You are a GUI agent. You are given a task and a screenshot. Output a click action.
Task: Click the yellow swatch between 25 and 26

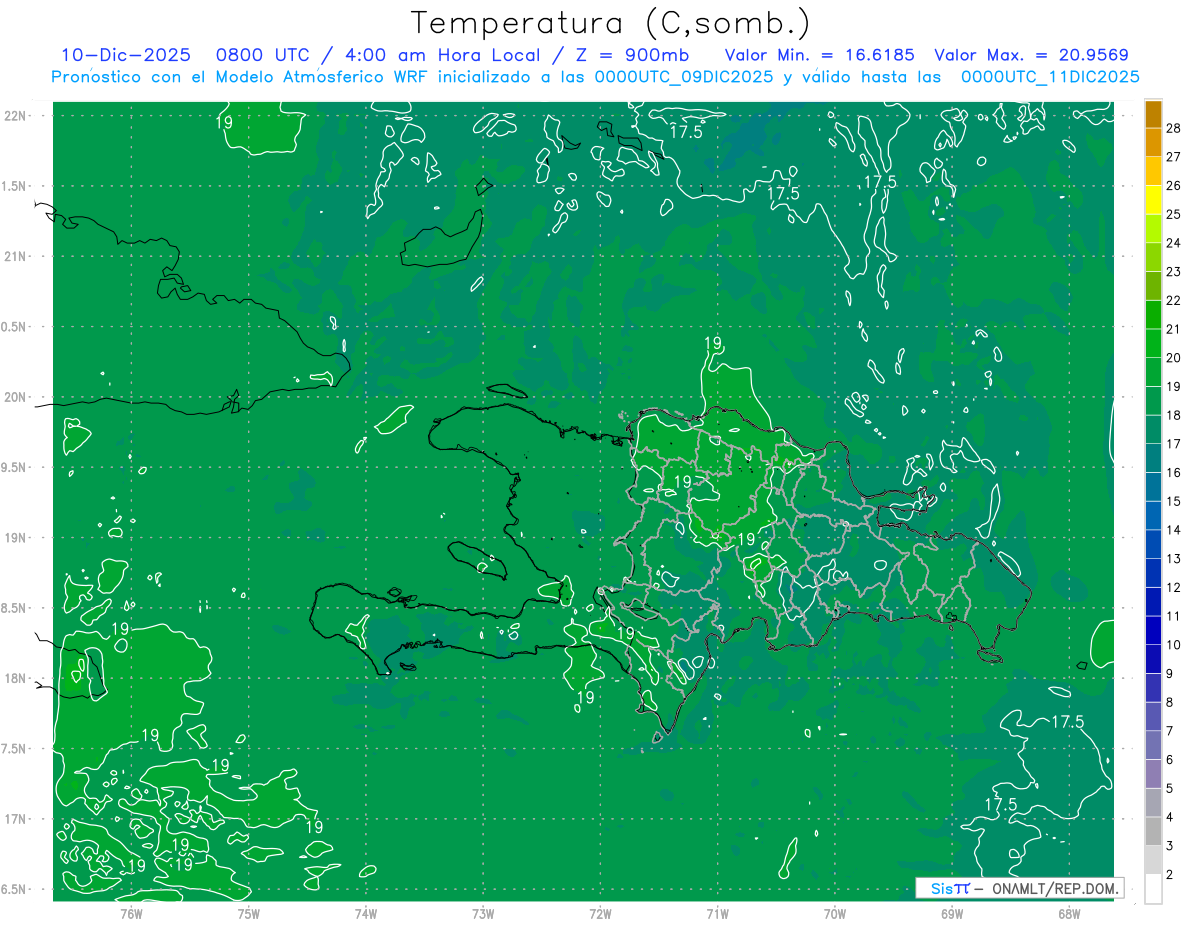tap(1153, 200)
